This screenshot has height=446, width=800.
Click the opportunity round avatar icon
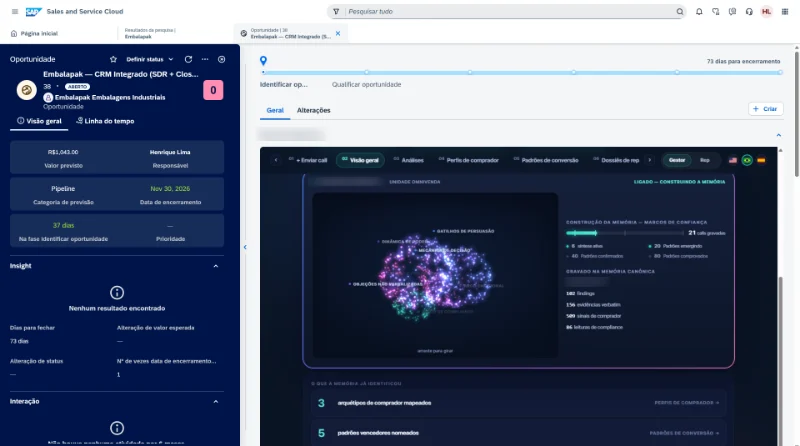click(27, 90)
